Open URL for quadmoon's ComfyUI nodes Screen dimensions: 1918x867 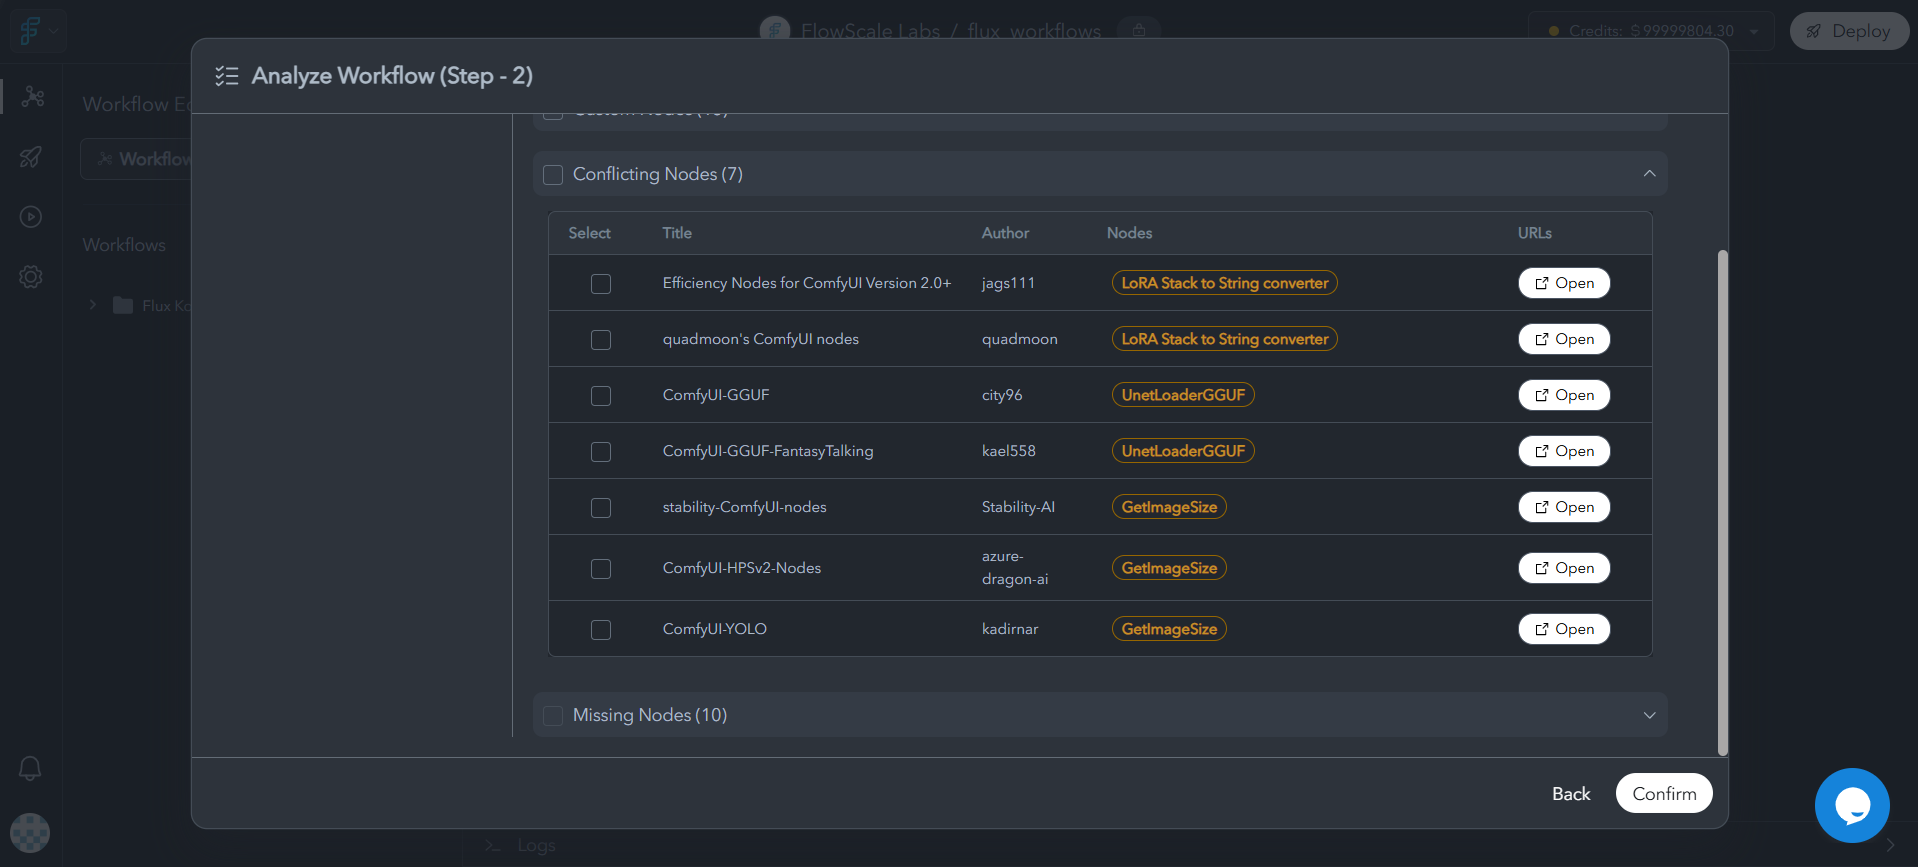tap(1564, 339)
